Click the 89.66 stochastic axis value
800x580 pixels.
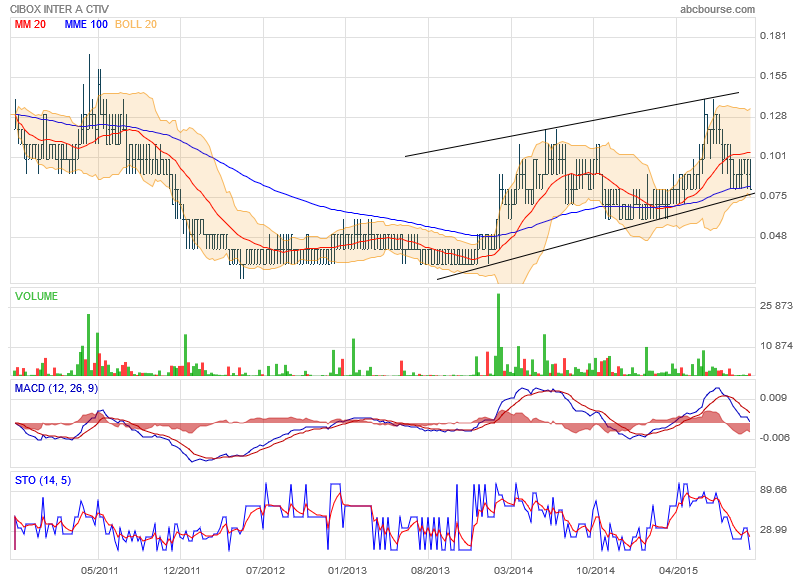click(x=773, y=490)
